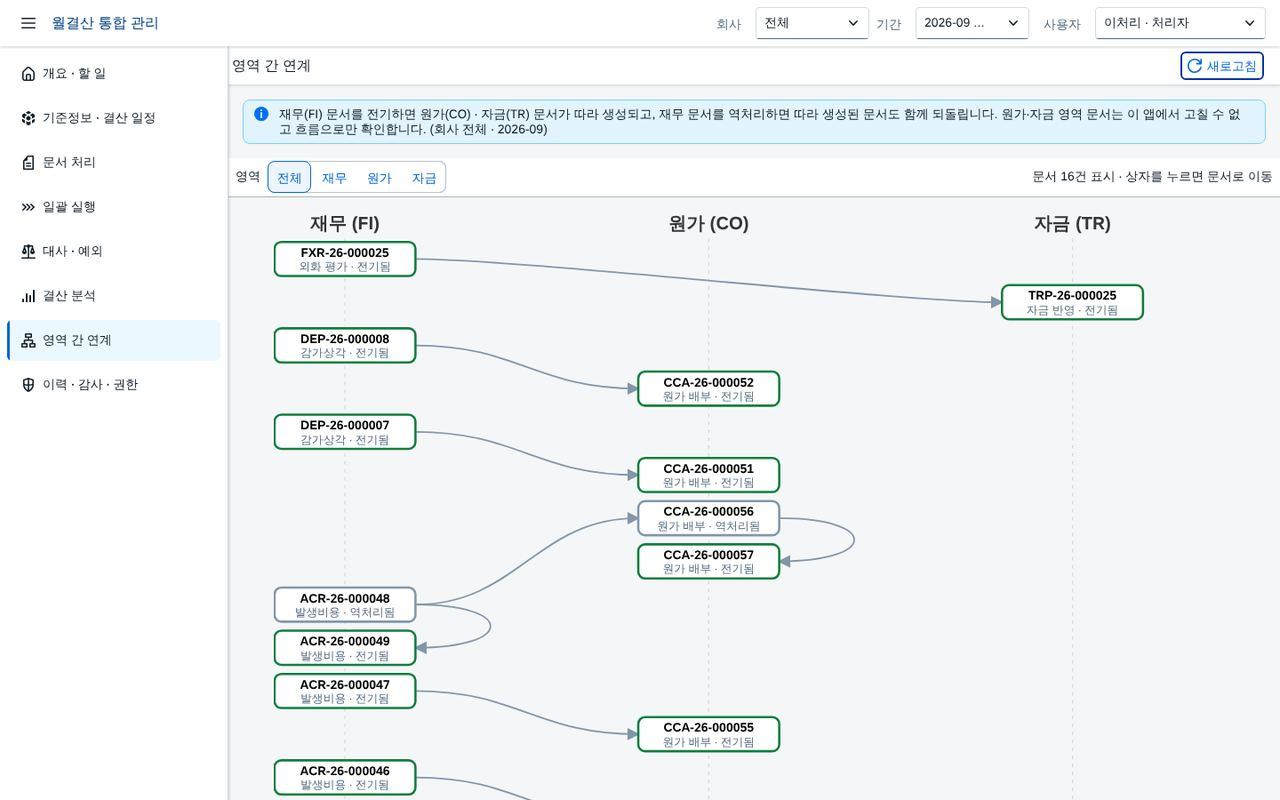Click the 기준정보 · 결산 일정 sidebar icon
1280x800 pixels.
click(x=28, y=118)
